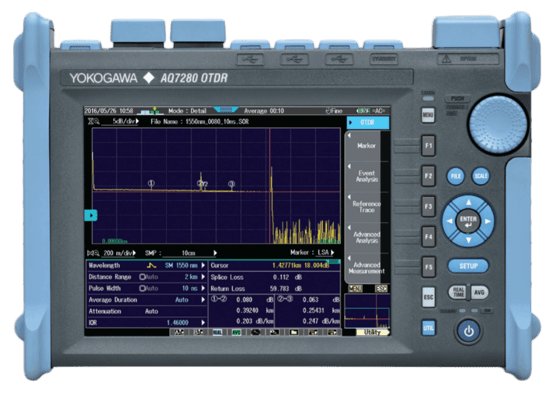Tap the MENU hardware key
Screen dimensions: 550x396
click(x=428, y=115)
